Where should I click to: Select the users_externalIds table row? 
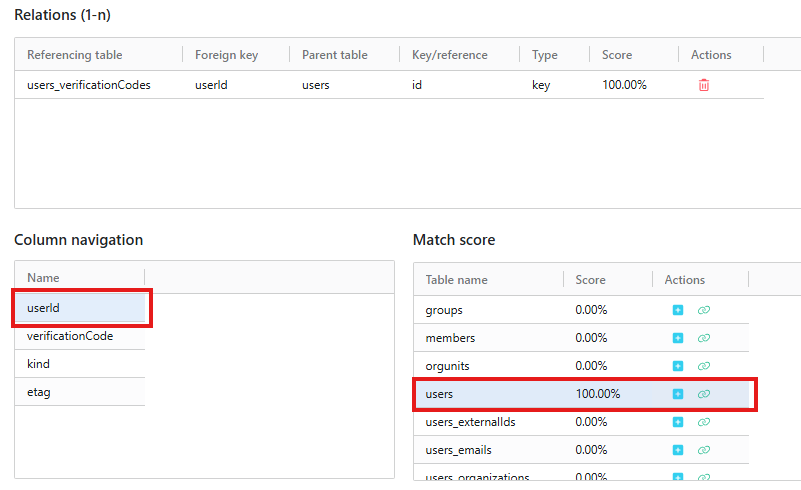(581, 422)
